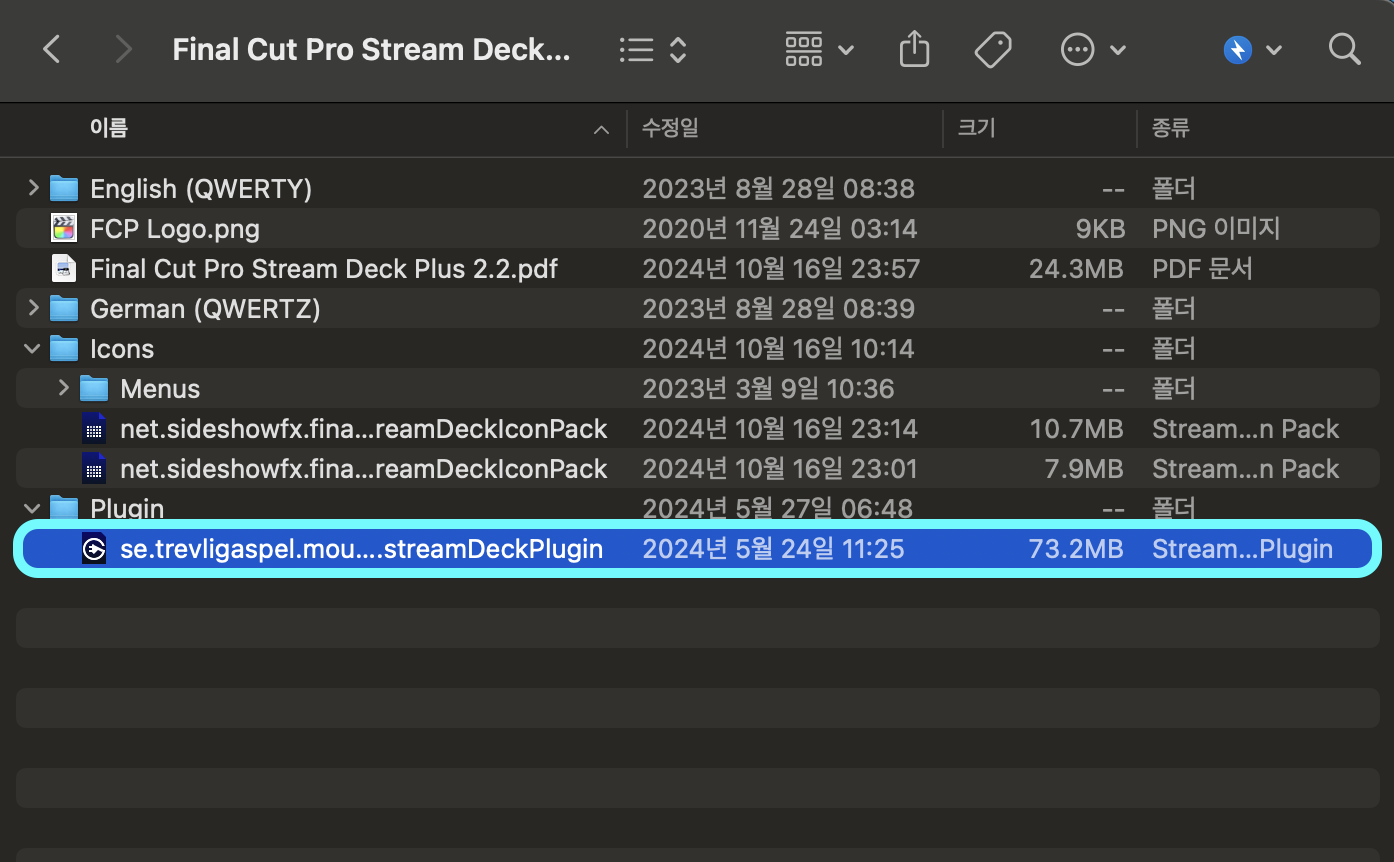Click the Share toolbar icon

point(914,49)
